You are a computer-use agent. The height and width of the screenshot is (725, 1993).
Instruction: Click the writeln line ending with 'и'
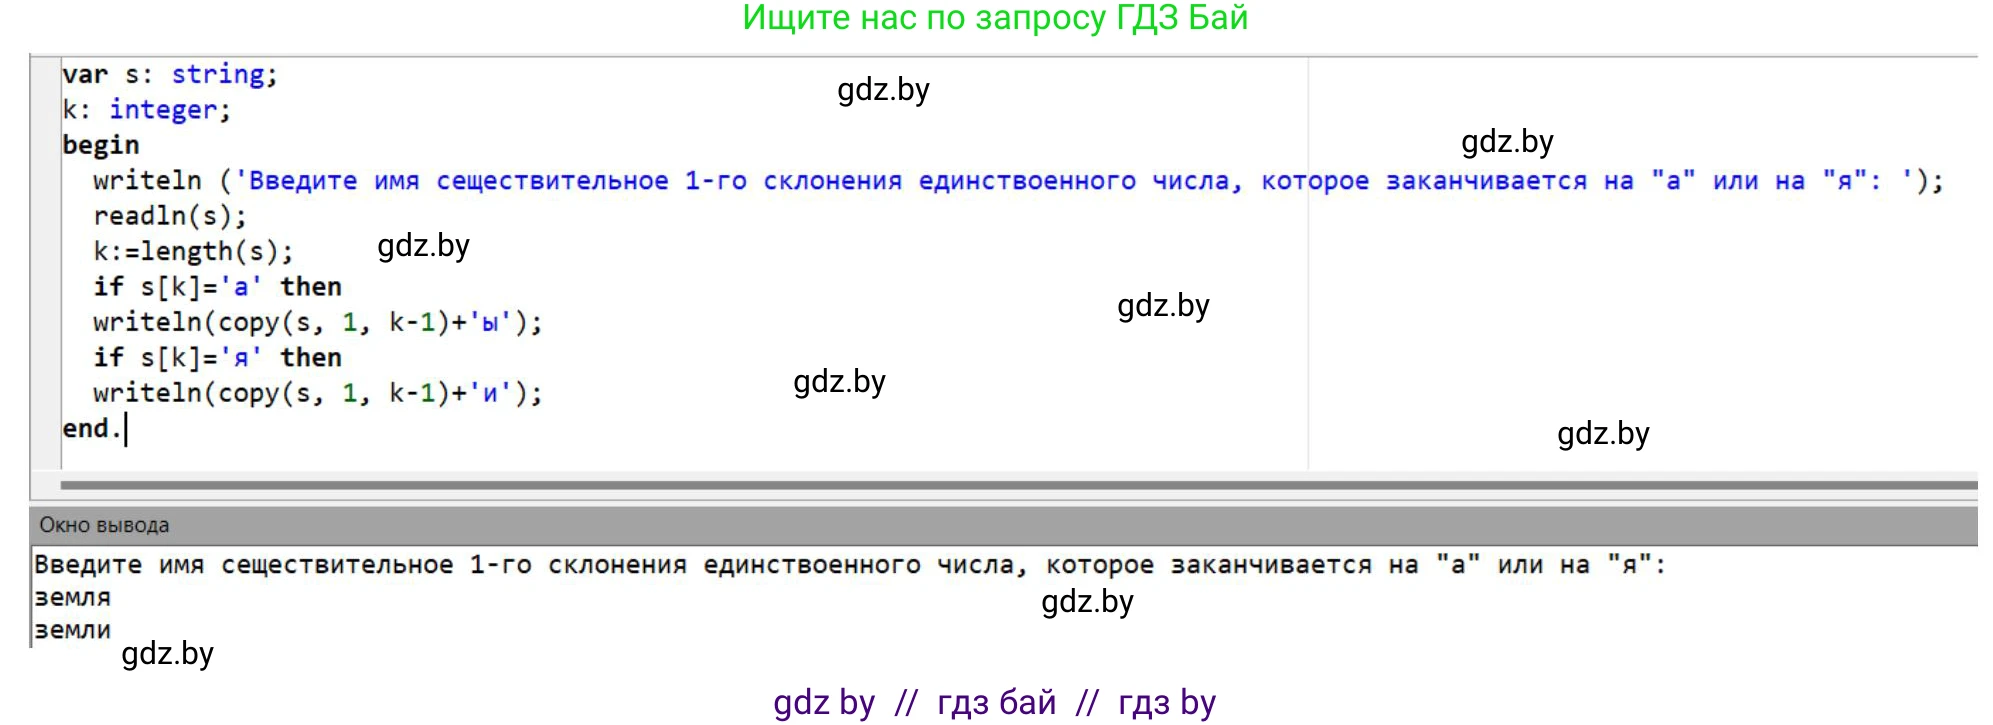click(317, 393)
